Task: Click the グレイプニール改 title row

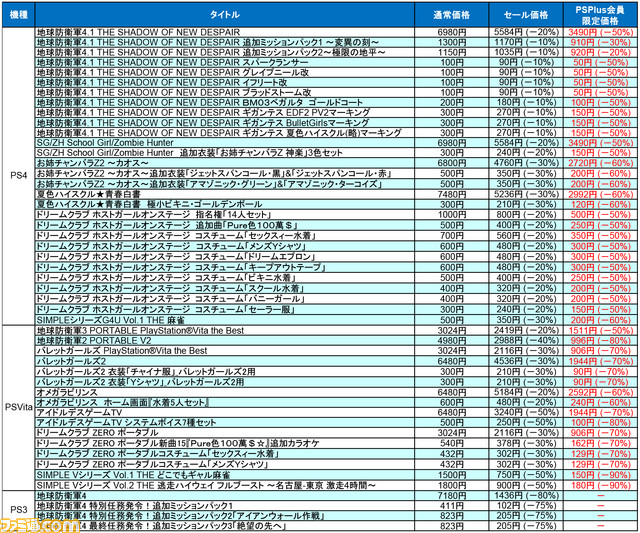Action: (x=225, y=73)
